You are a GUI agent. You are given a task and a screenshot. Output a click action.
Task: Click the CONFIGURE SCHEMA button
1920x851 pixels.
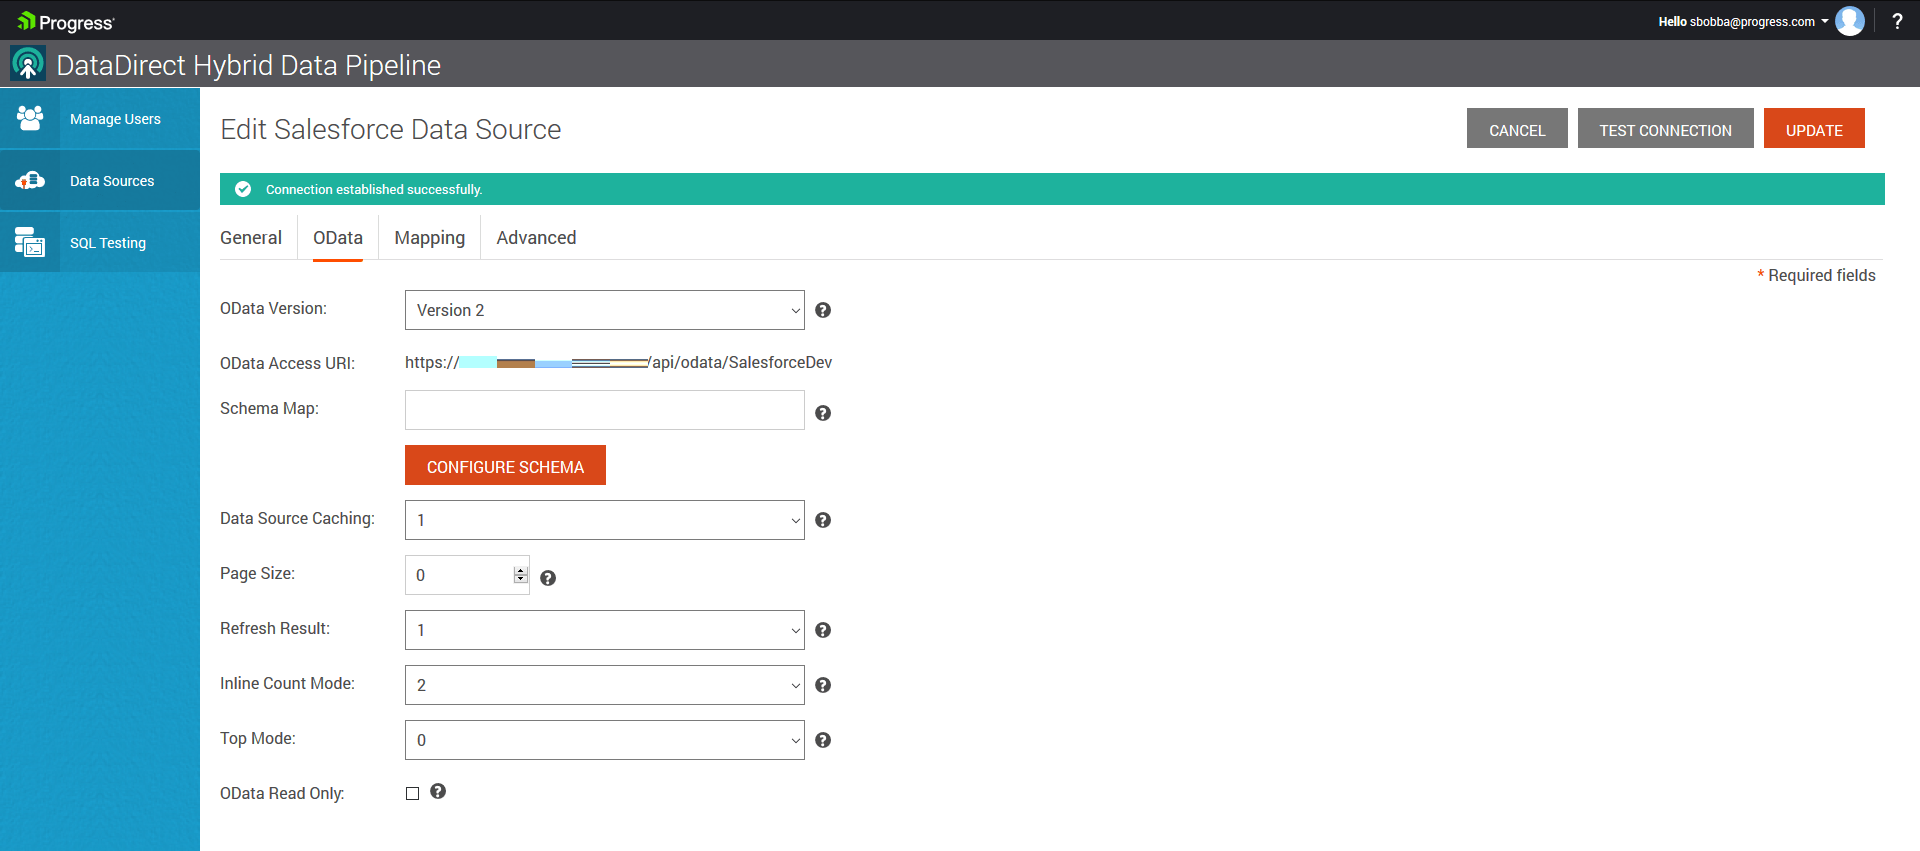[505, 465]
